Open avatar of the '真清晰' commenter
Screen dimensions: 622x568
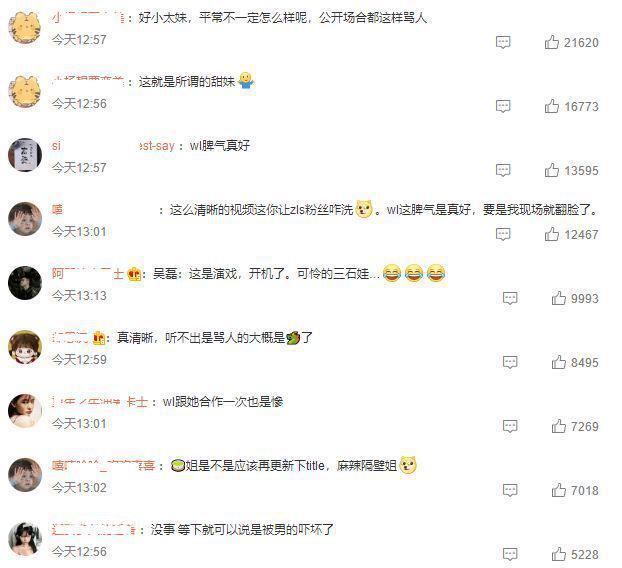[25, 347]
